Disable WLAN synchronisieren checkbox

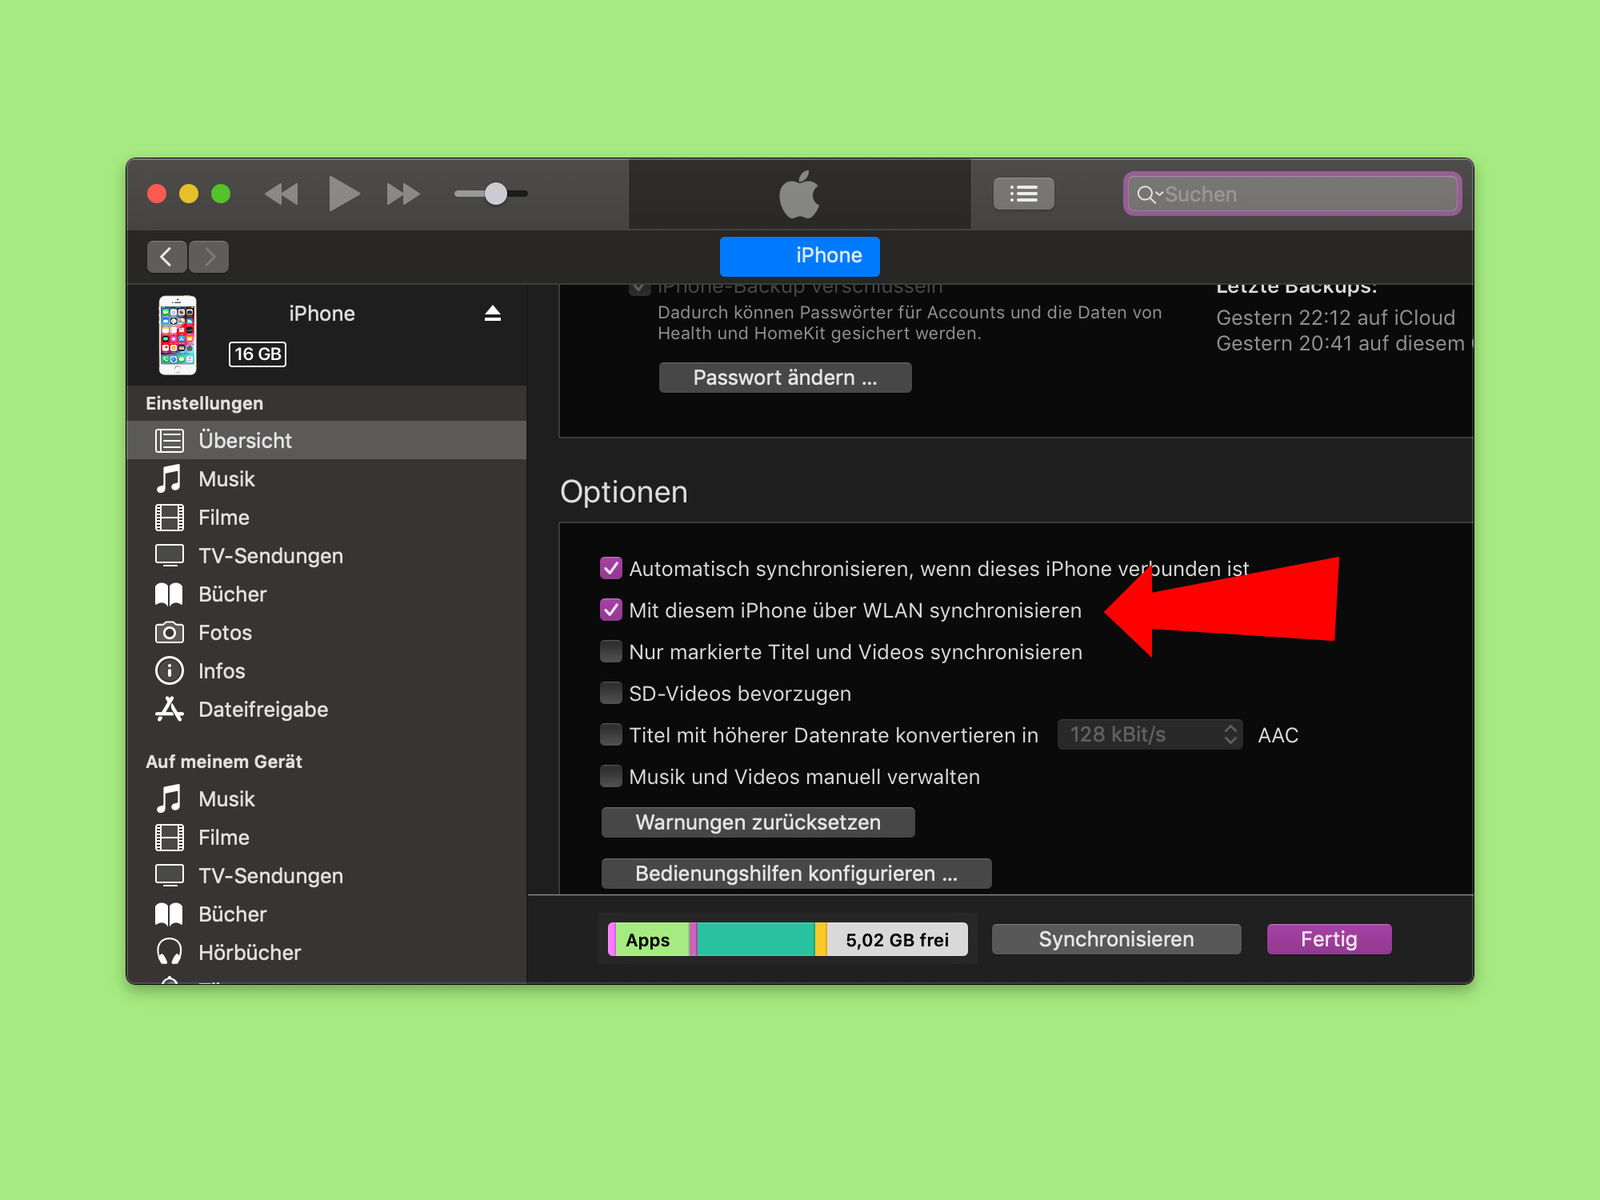[611, 610]
